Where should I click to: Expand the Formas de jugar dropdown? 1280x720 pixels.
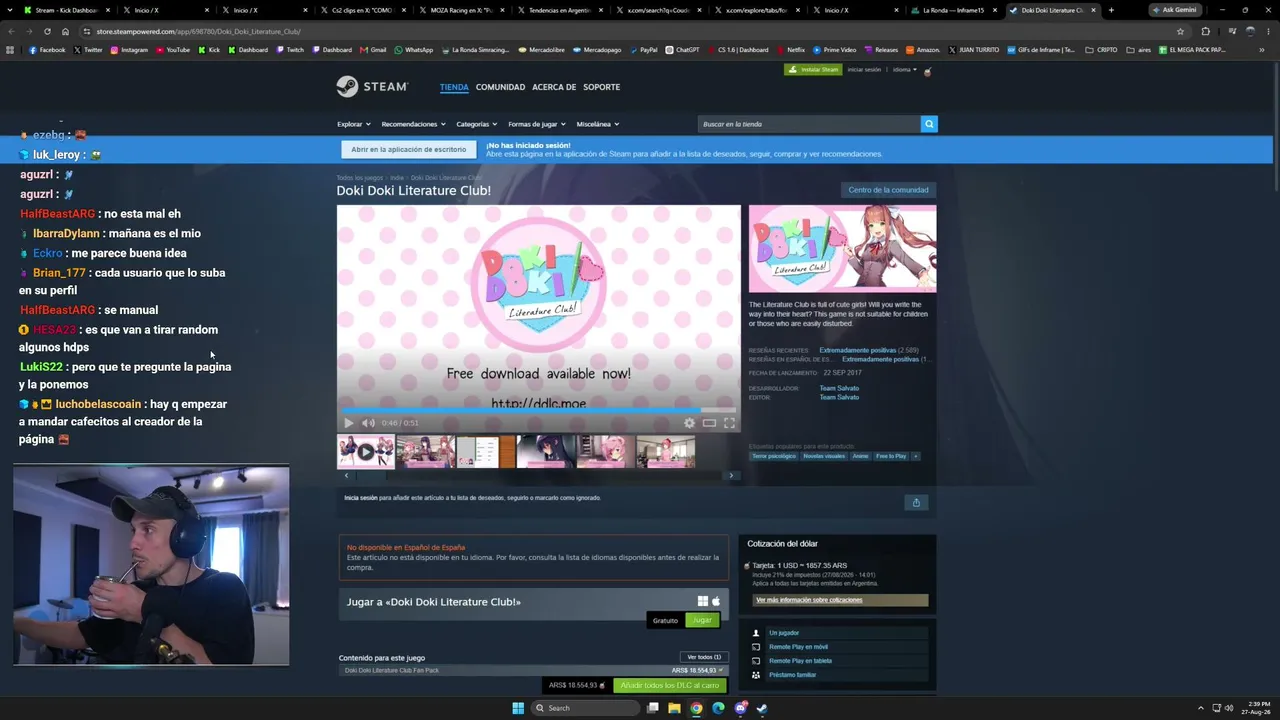click(x=537, y=124)
